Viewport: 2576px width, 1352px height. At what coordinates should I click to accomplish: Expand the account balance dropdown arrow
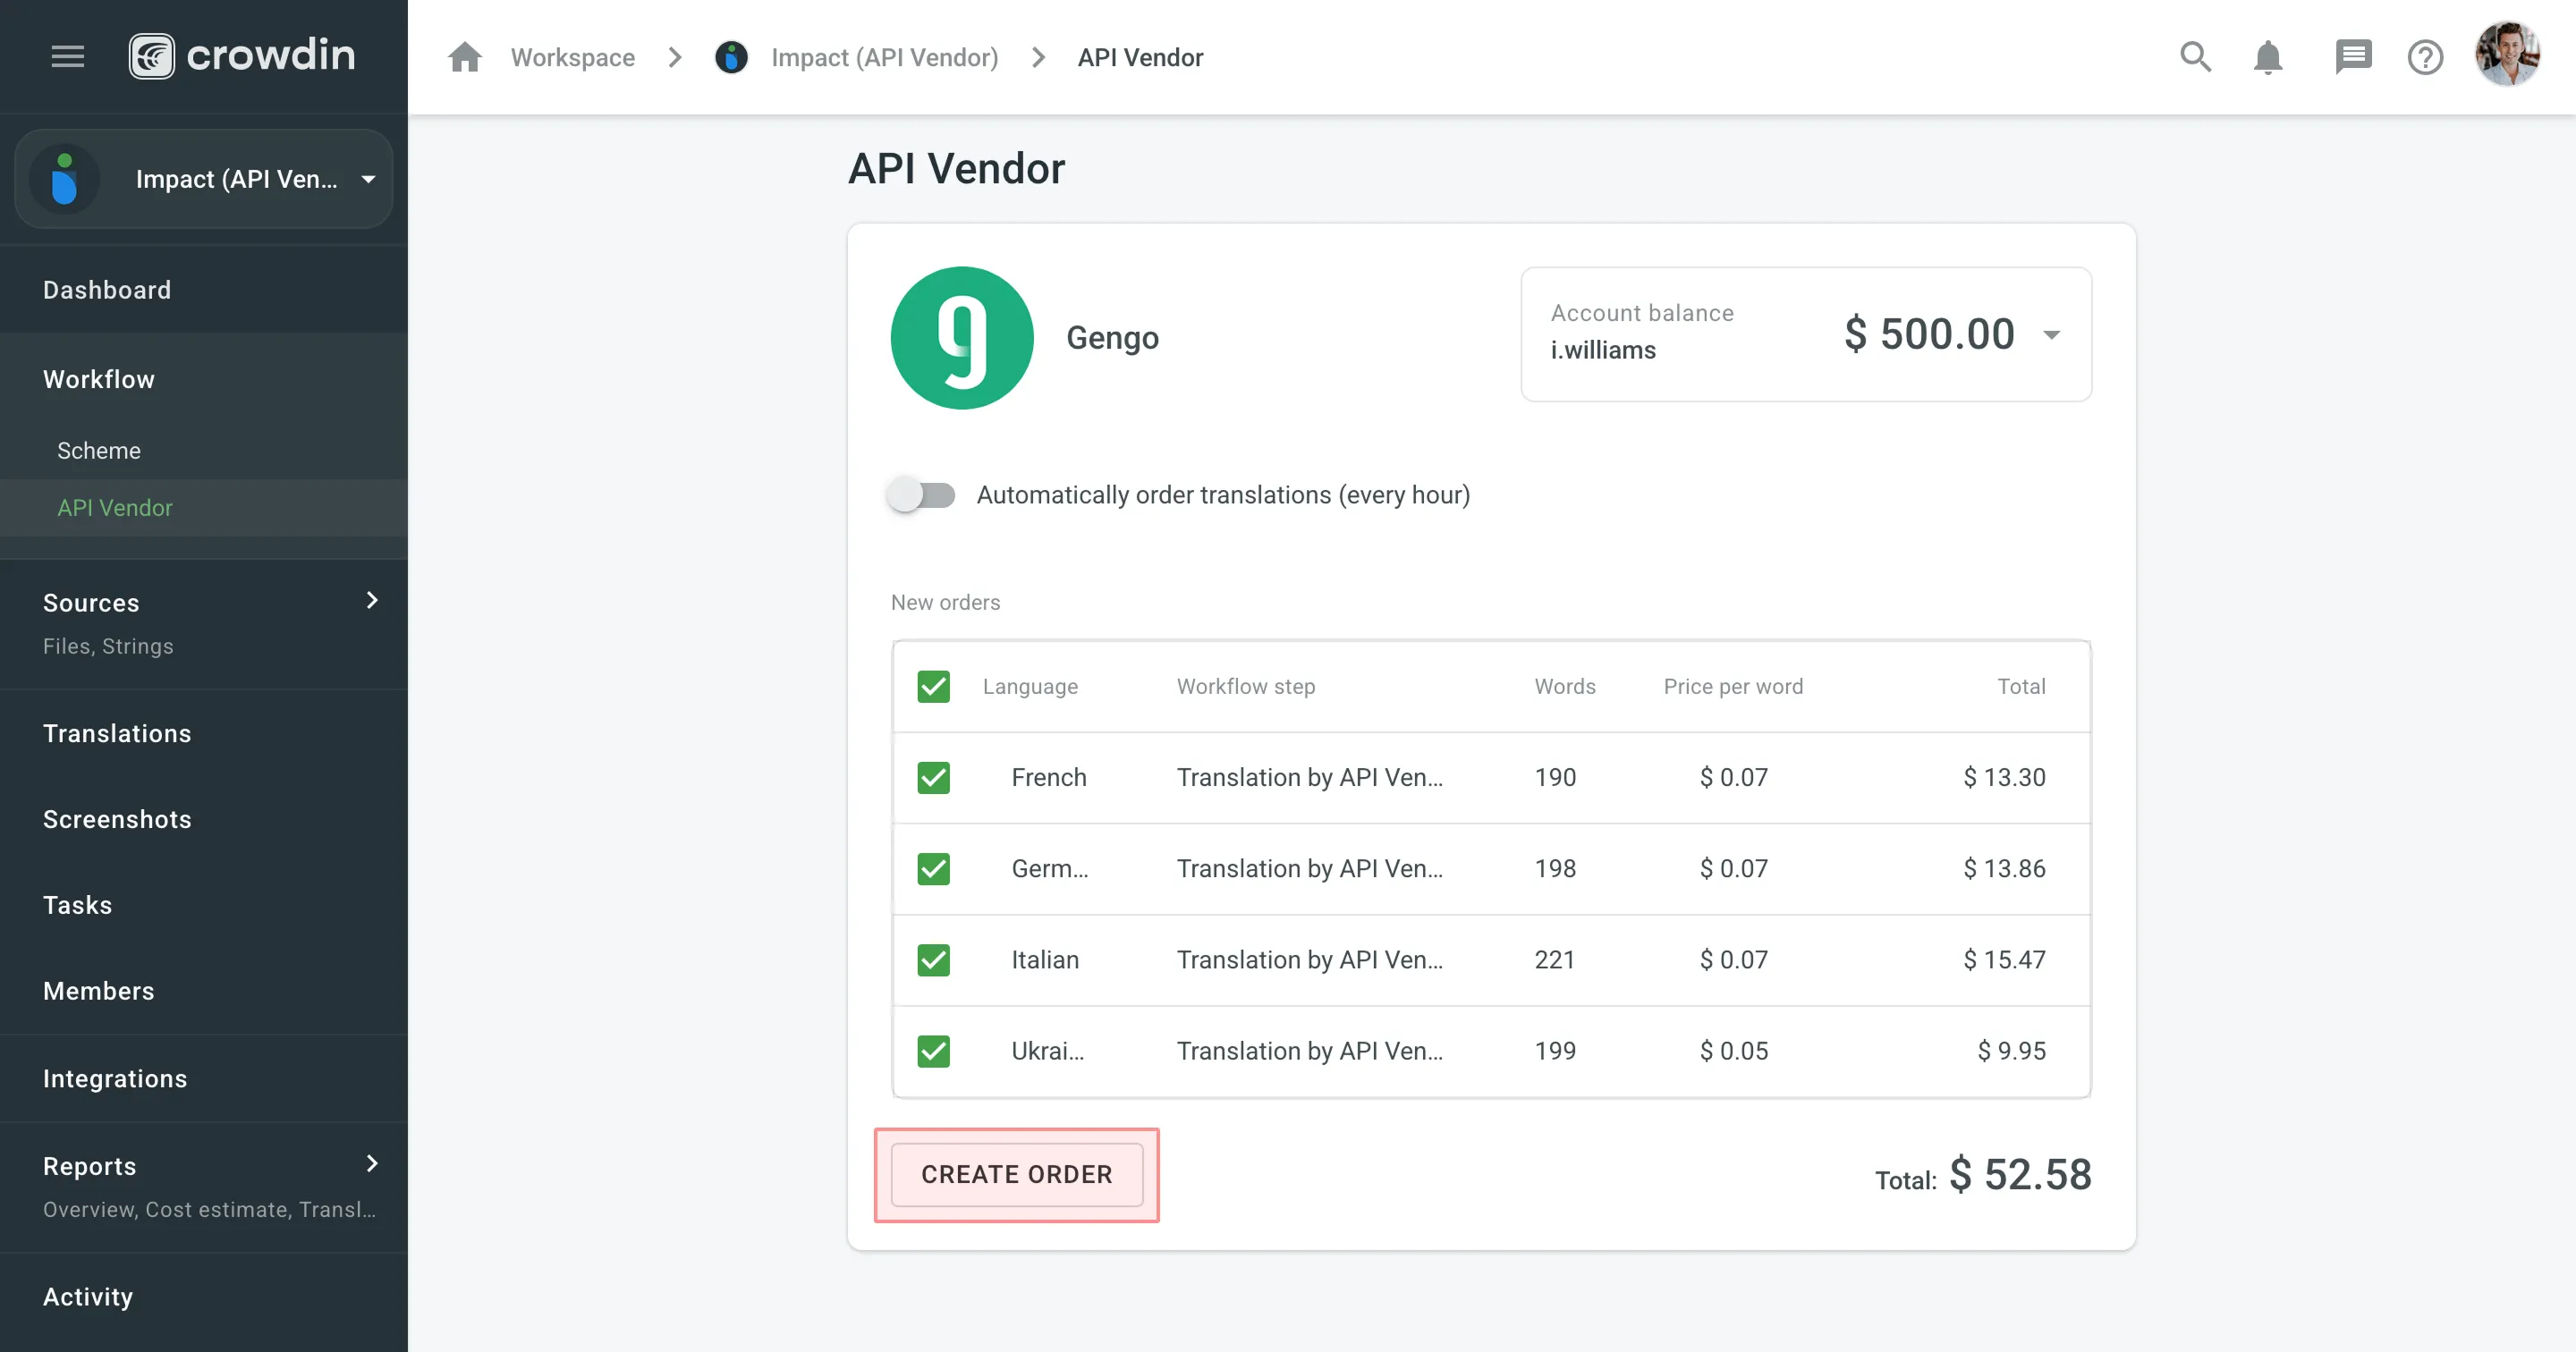(2051, 335)
